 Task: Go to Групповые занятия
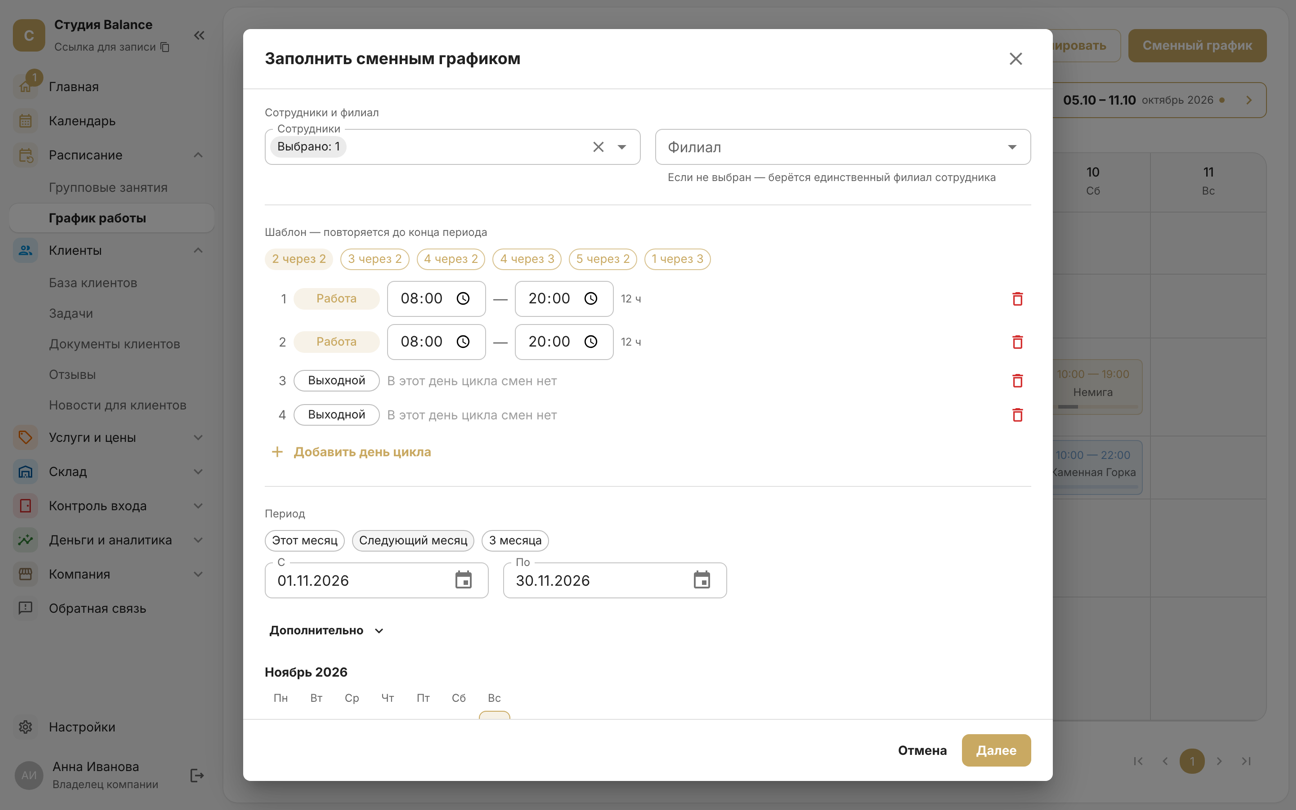[x=108, y=187]
